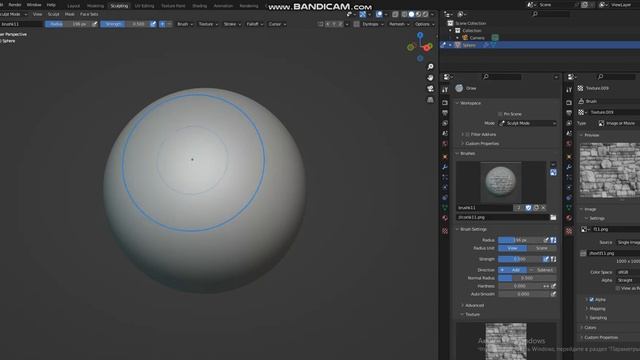The height and width of the screenshot is (360, 640).
Task: Expand the Mapping subpanel
Action: click(x=596, y=309)
